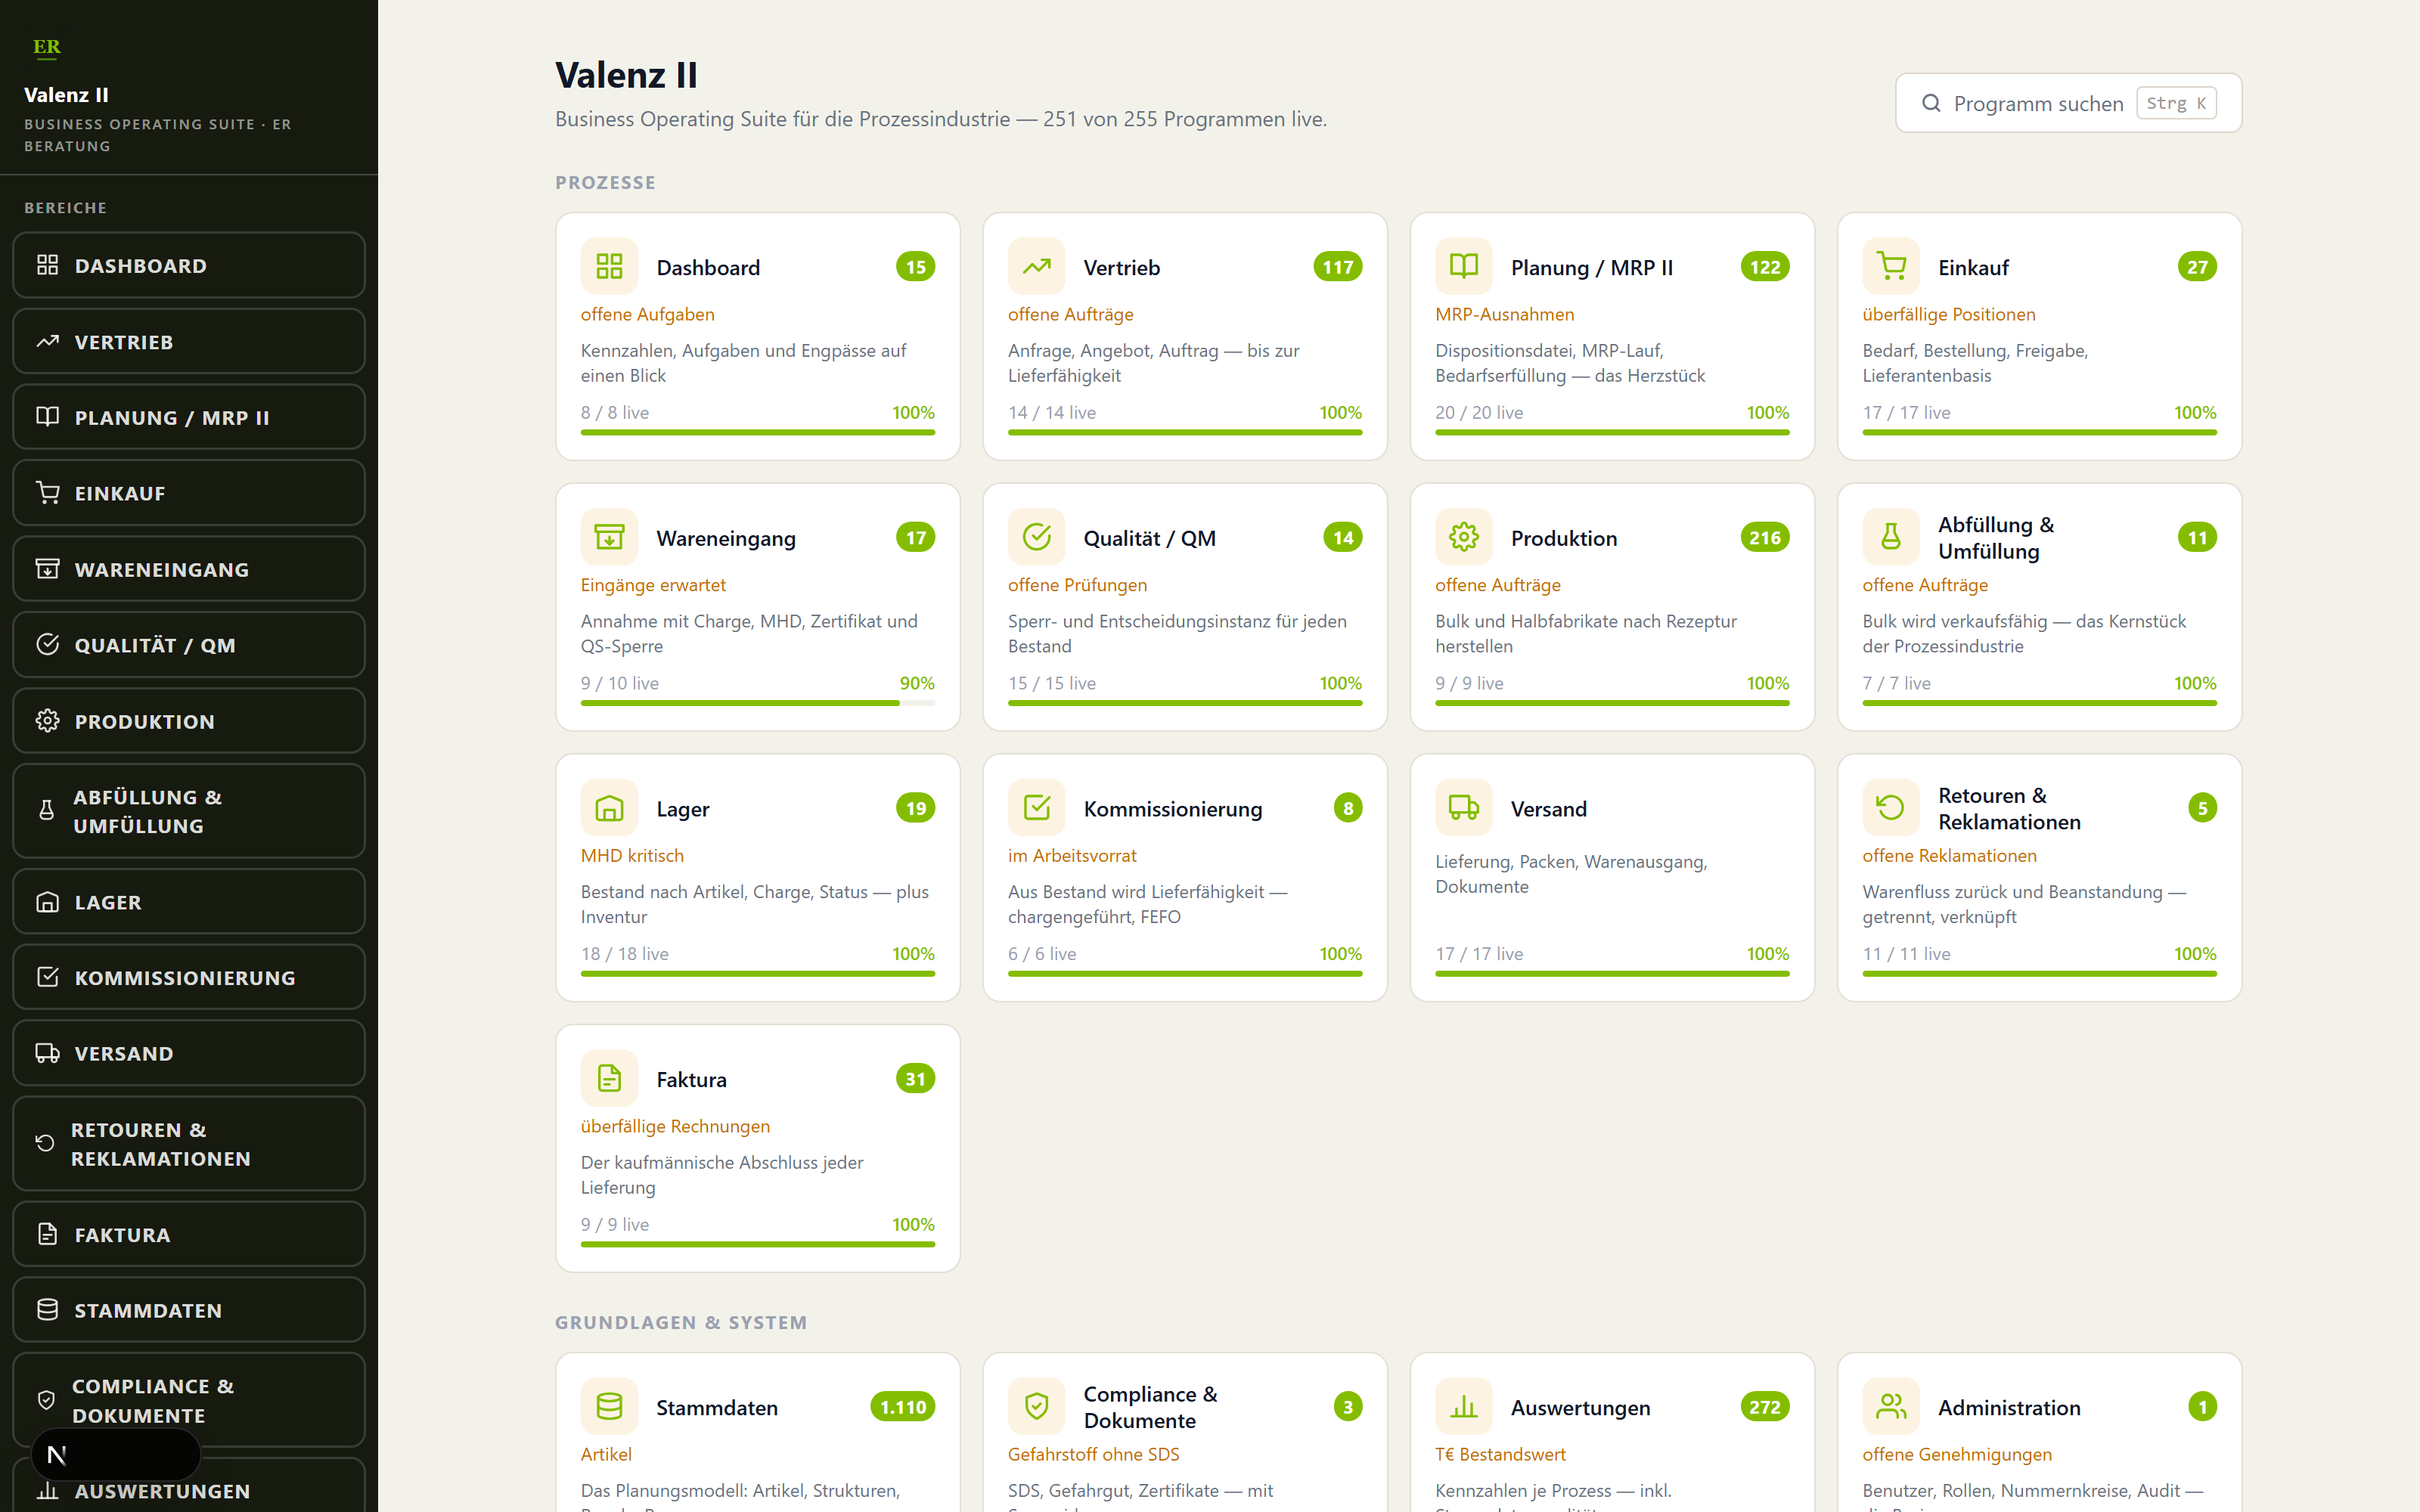This screenshot has width=2420, height=1512.
Task: Click the 216 badge on the Produktion card
Action: click(x=1765, y=538)
